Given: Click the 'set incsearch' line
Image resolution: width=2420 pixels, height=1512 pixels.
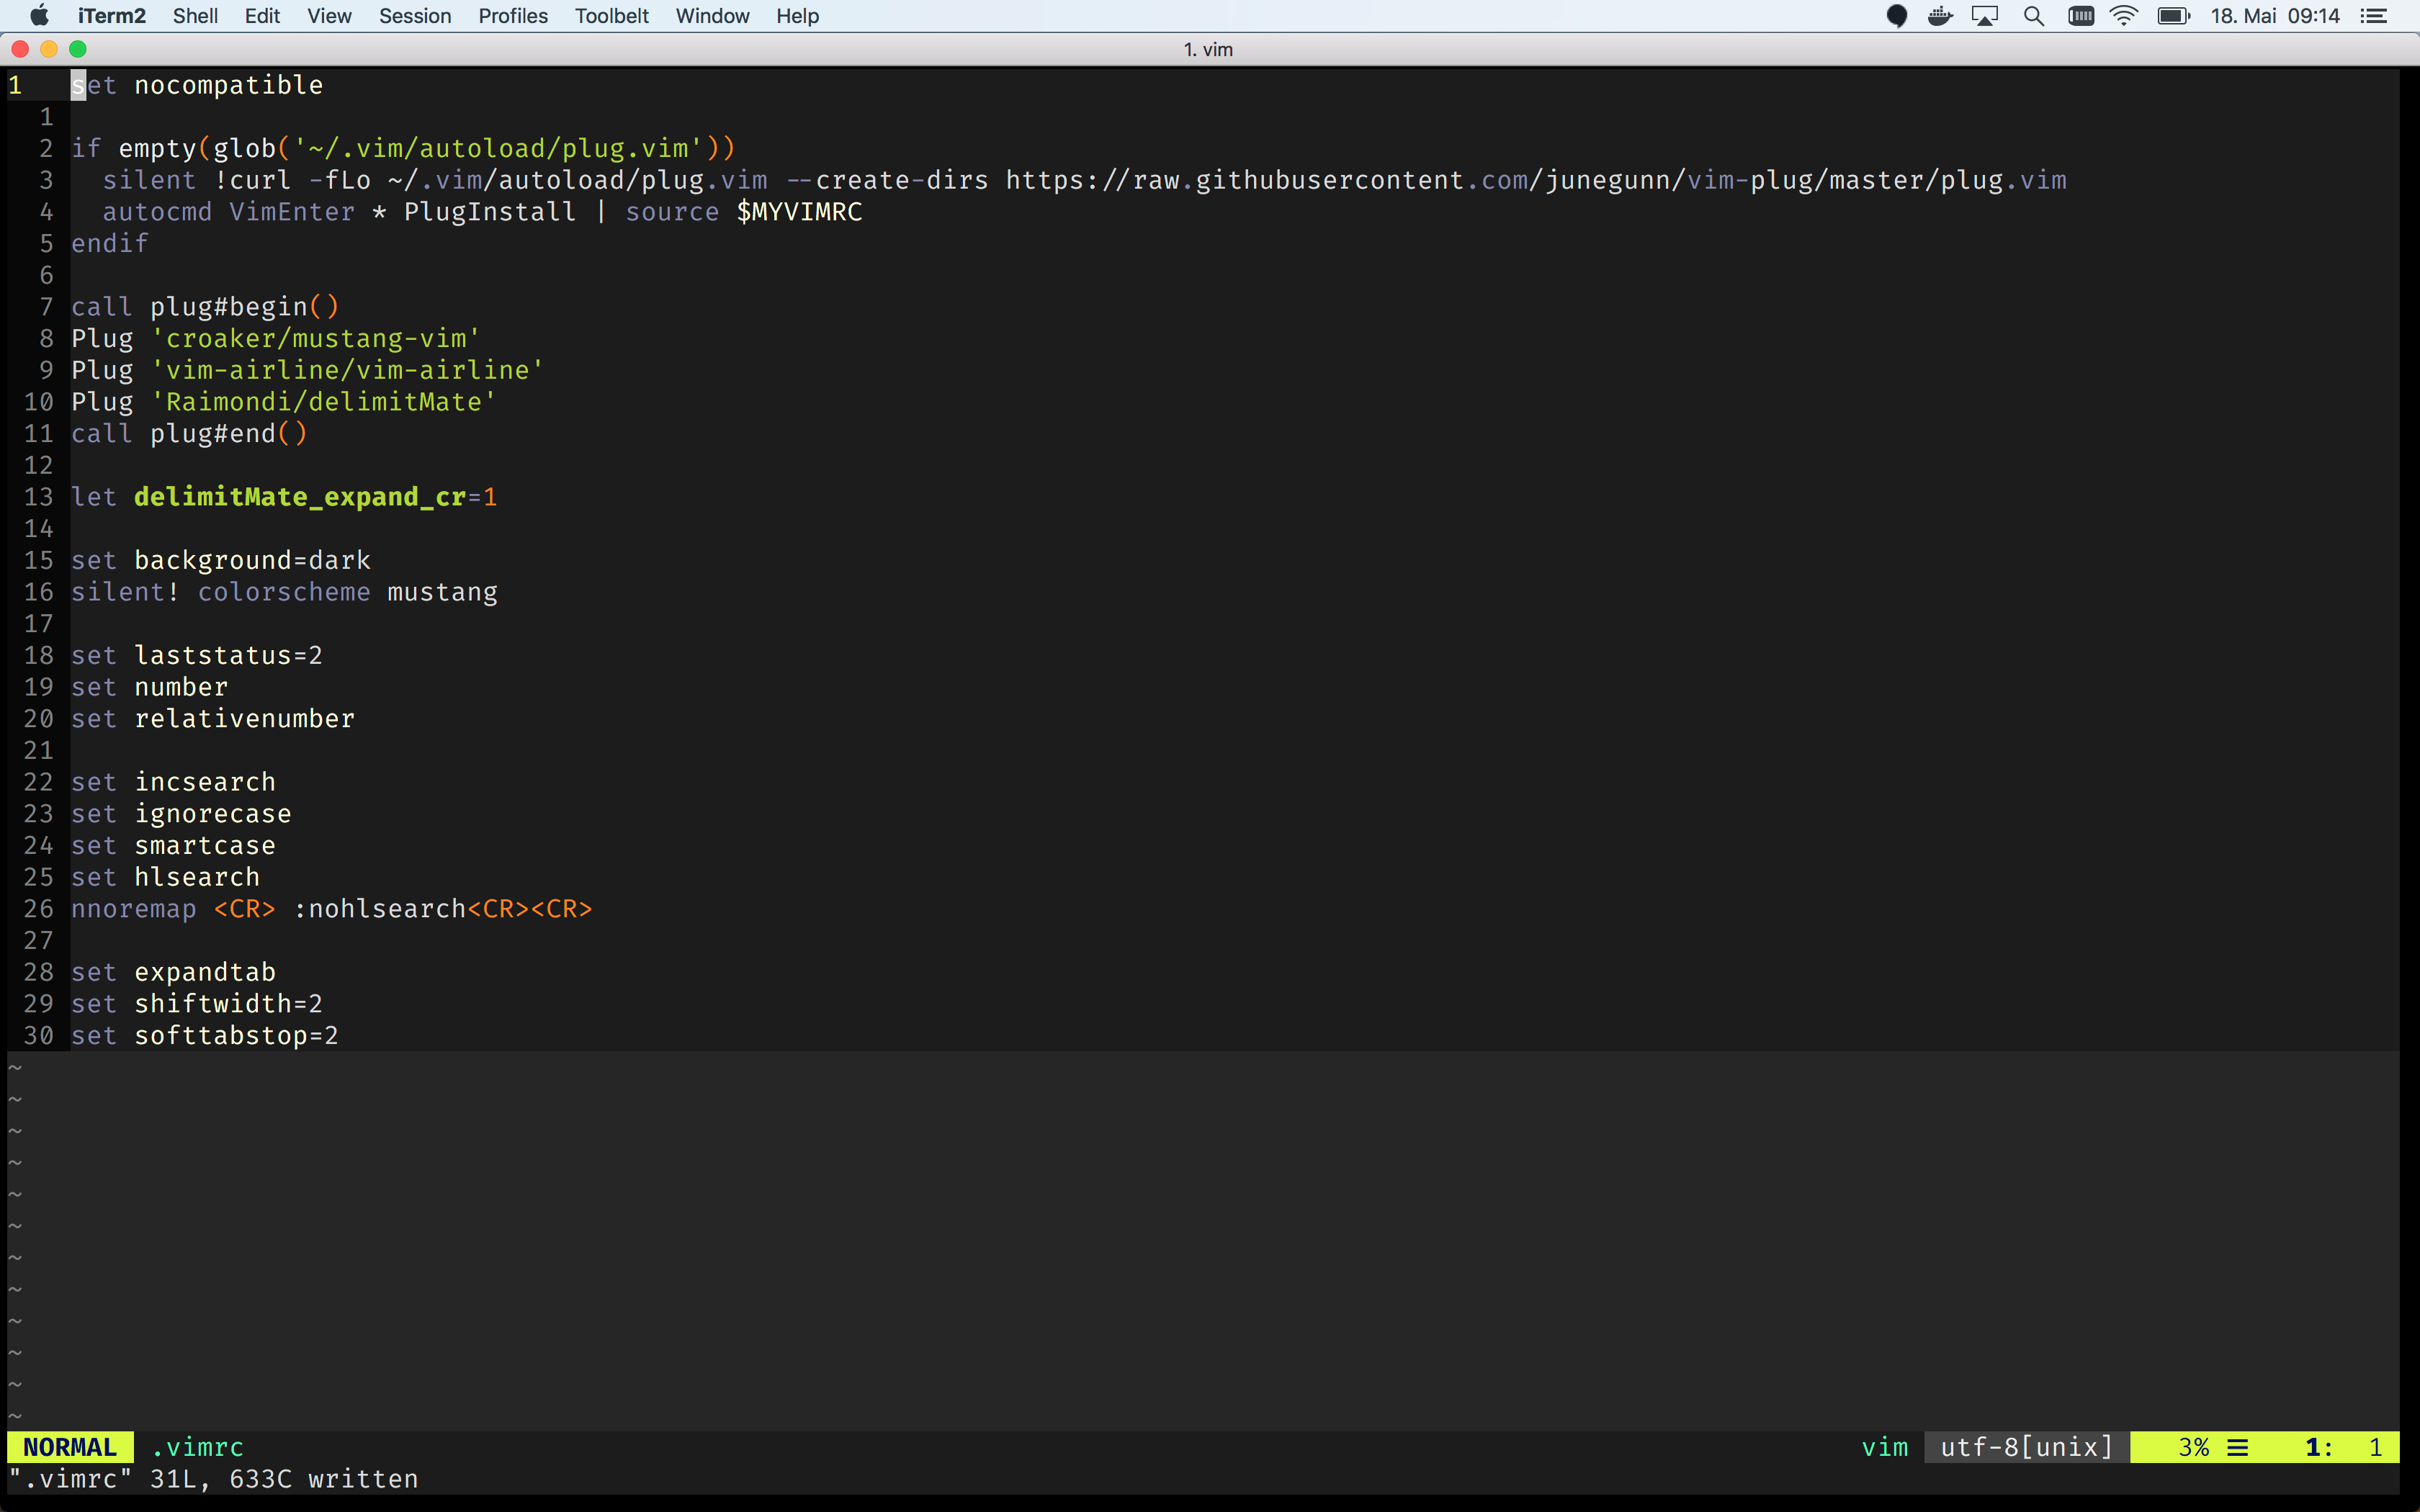Looking at the screenshot, I should click(x=173, y=782).
